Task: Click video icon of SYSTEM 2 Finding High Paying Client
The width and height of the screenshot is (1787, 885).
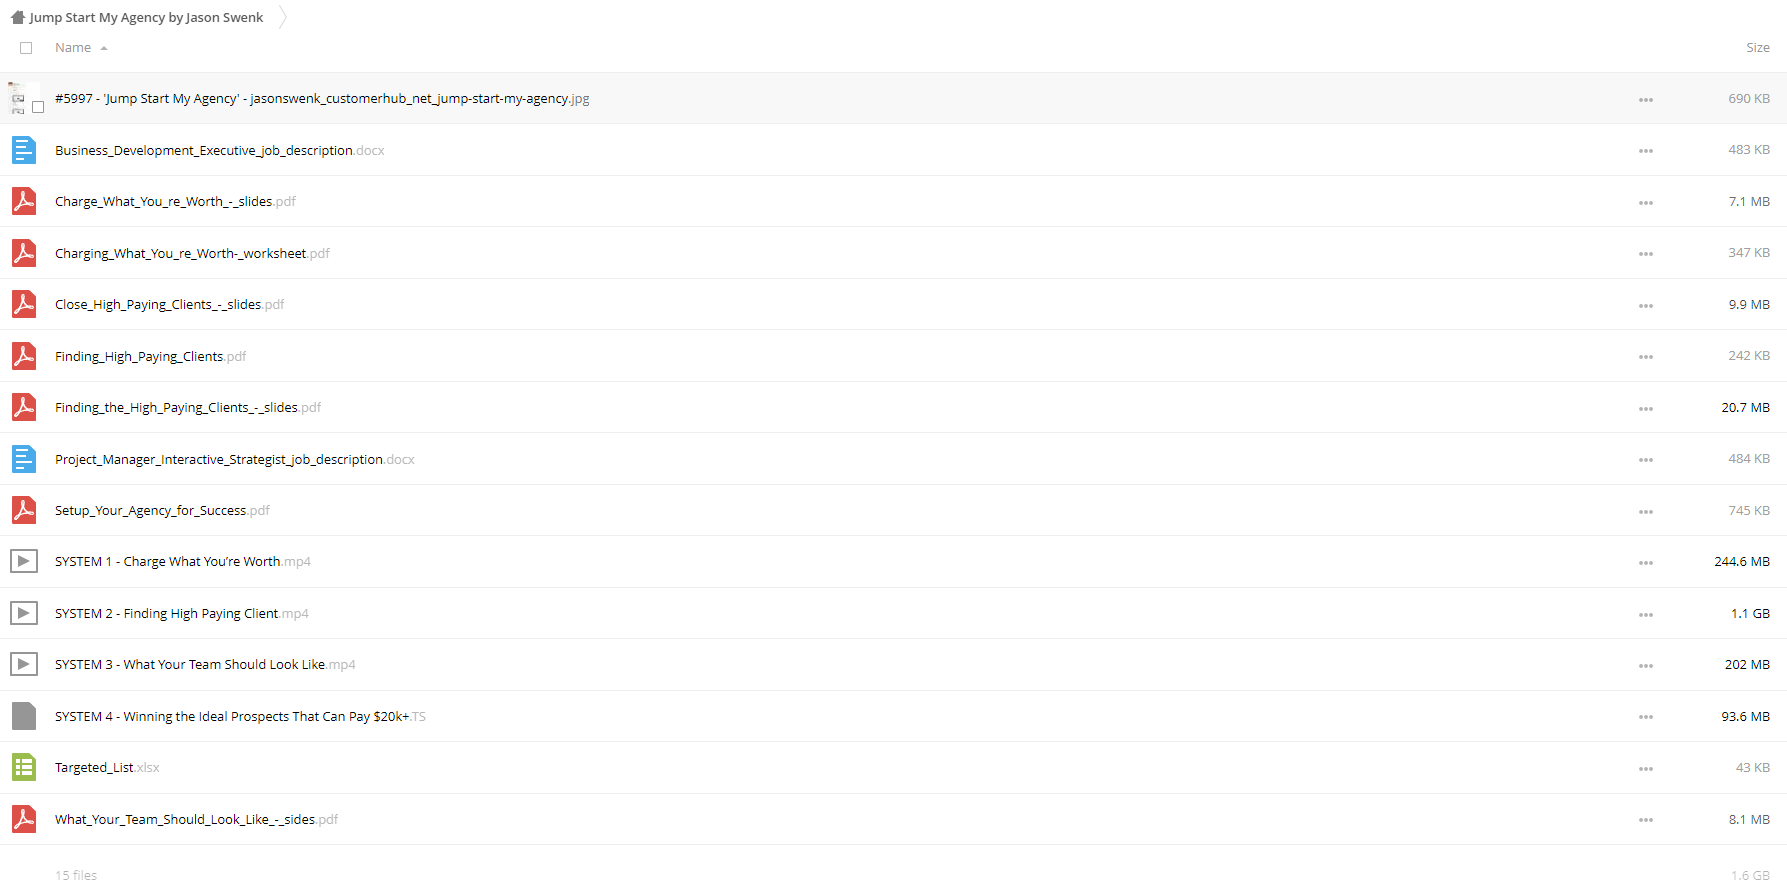Action: point(24,613)
